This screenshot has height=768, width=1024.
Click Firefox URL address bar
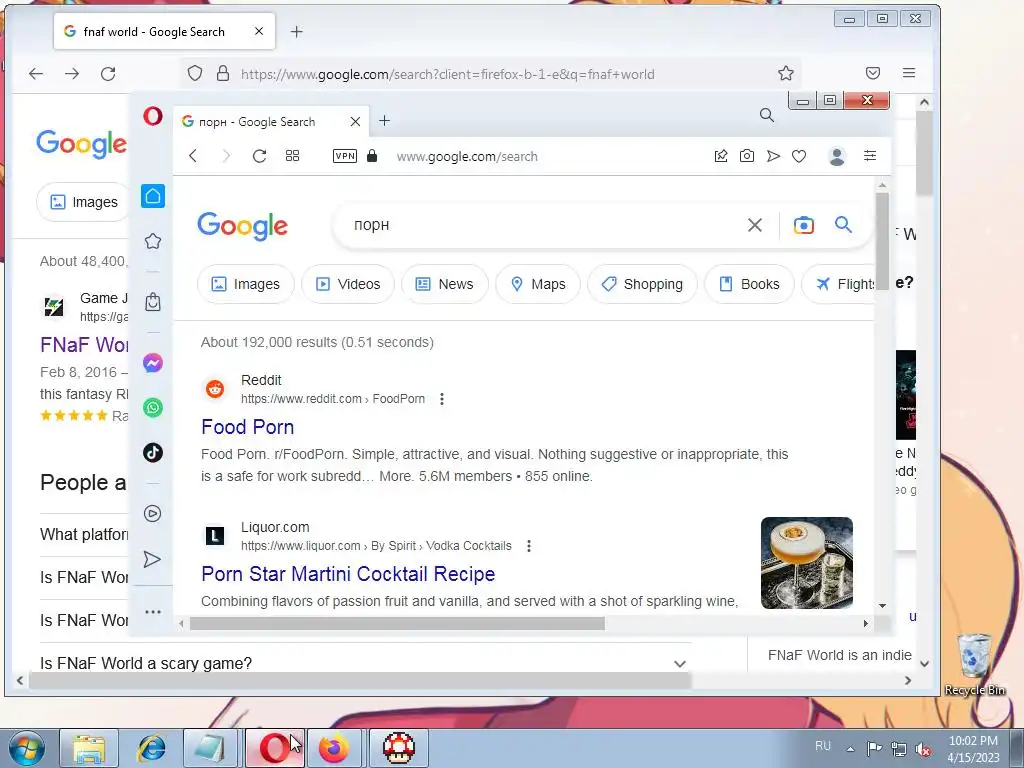click(x=491, y=74)
